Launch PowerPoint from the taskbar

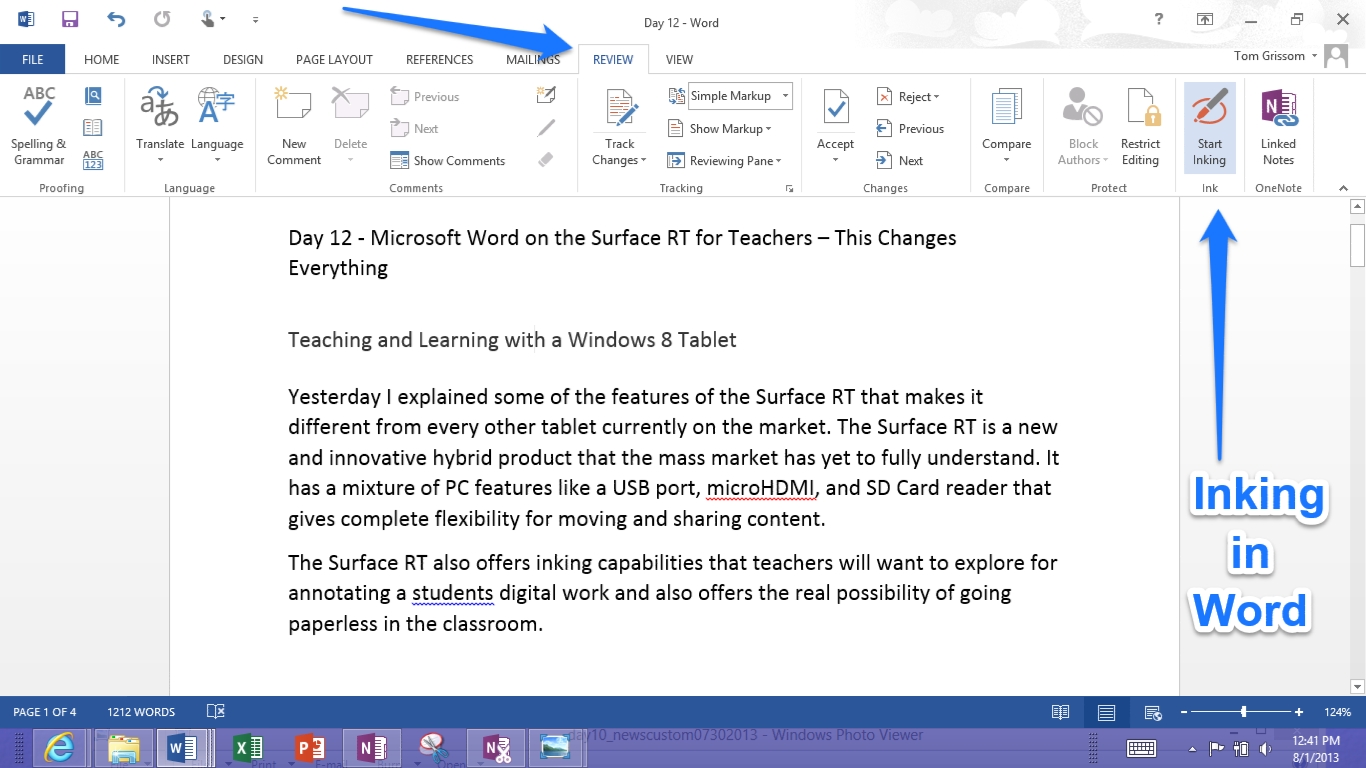pos(309,747)
